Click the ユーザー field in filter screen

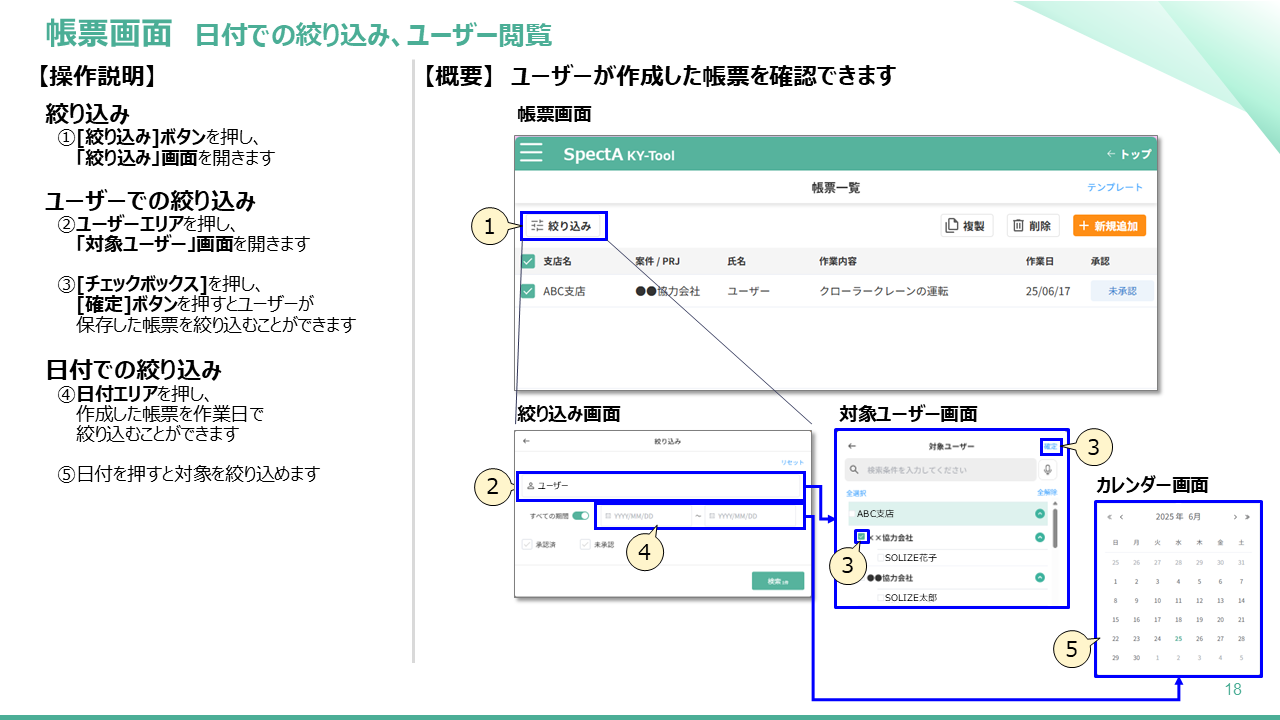(660, 486)
